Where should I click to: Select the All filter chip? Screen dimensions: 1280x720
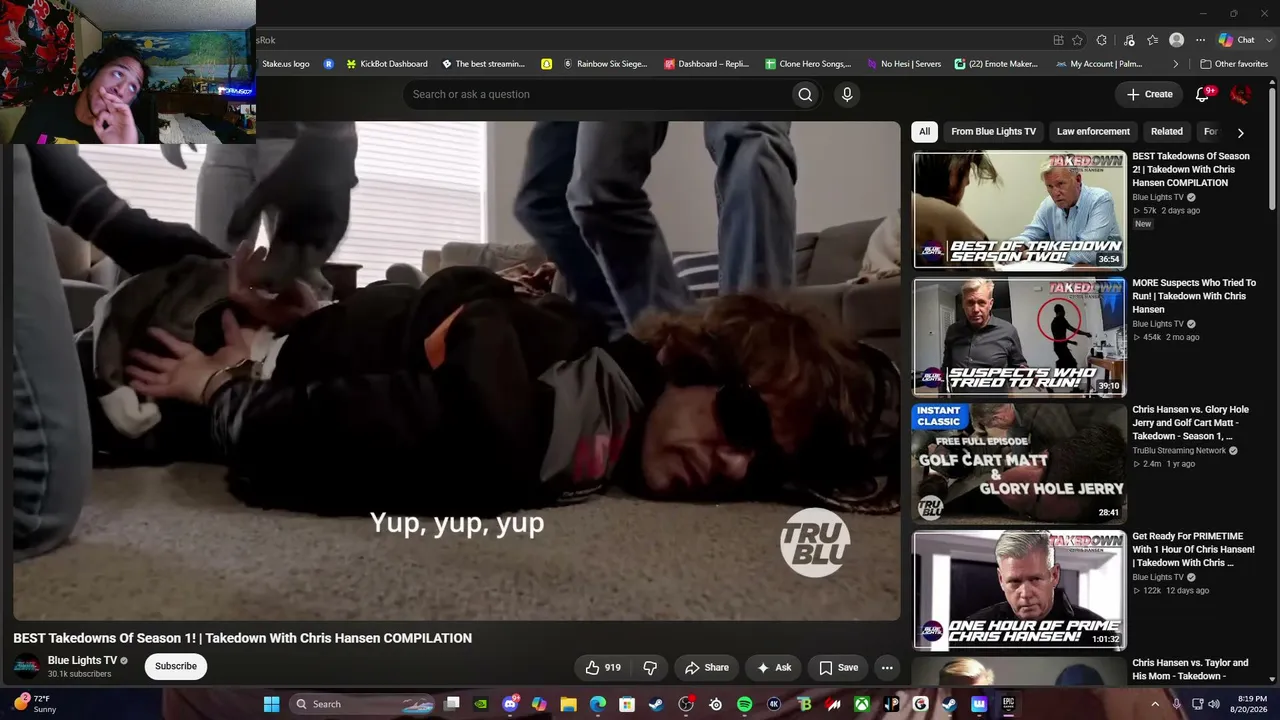coord(925,131)
